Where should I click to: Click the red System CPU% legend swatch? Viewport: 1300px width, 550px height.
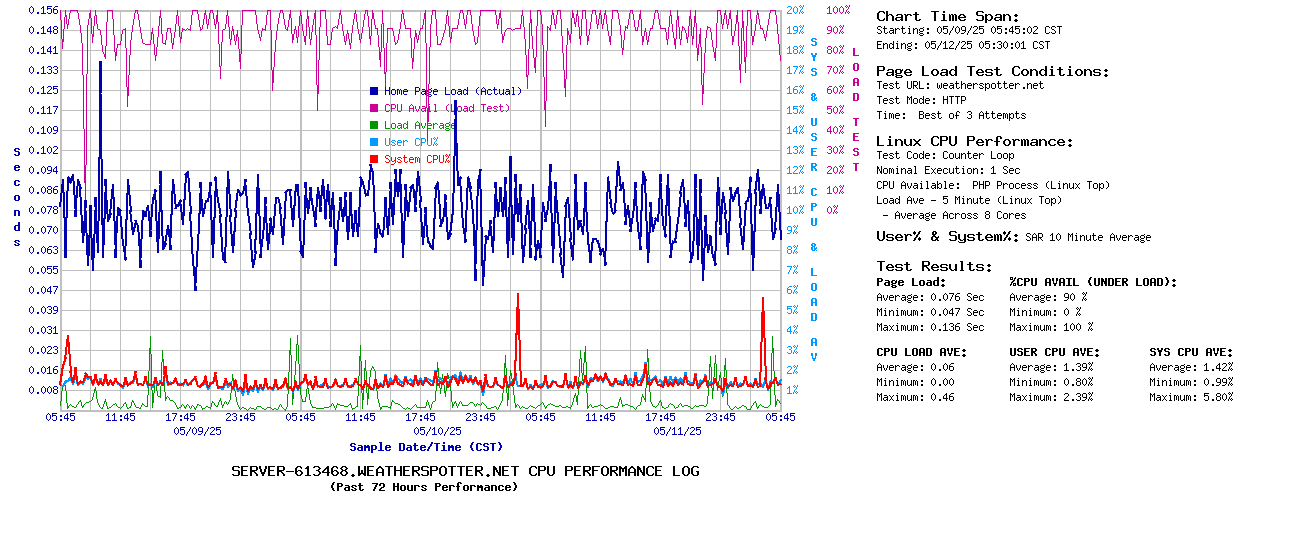tap(374, 159)
